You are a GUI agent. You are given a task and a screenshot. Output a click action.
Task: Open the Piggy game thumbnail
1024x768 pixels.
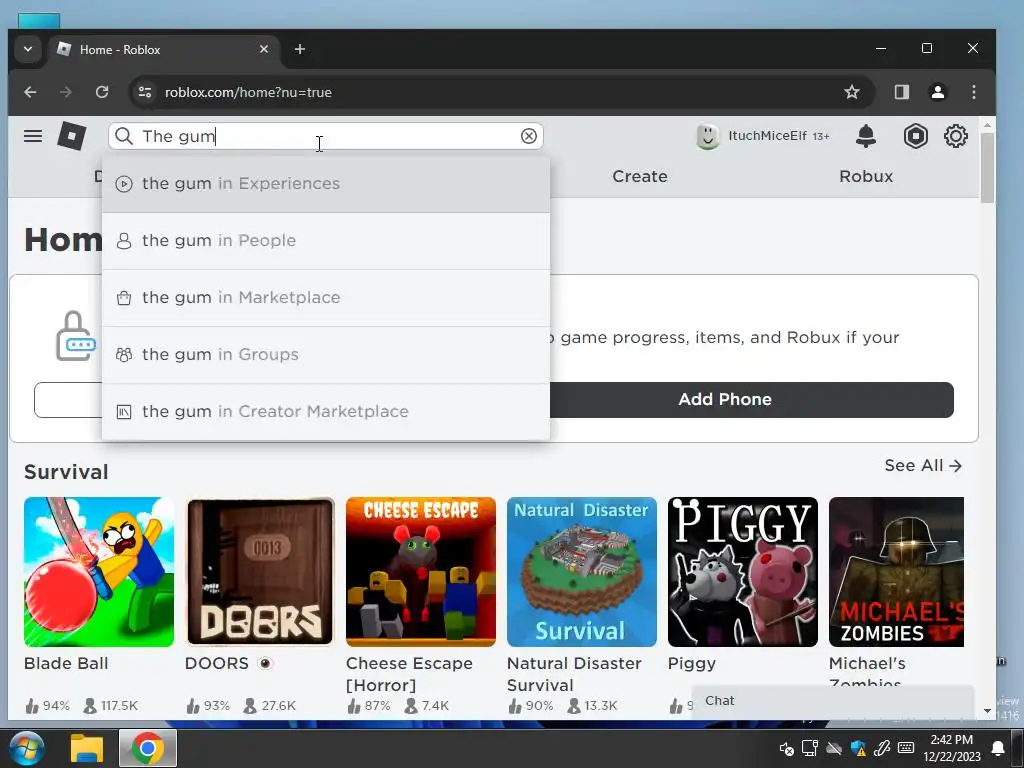(x=743, y=572)
